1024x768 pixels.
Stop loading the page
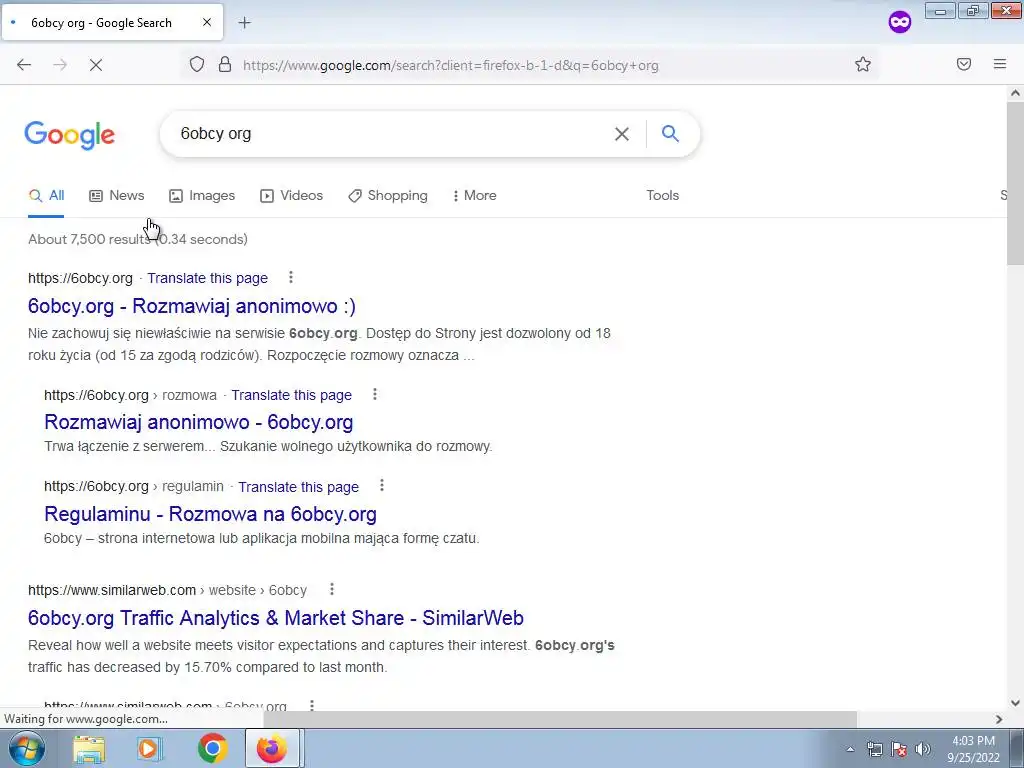pyautogui.click(x=96, y=65)
